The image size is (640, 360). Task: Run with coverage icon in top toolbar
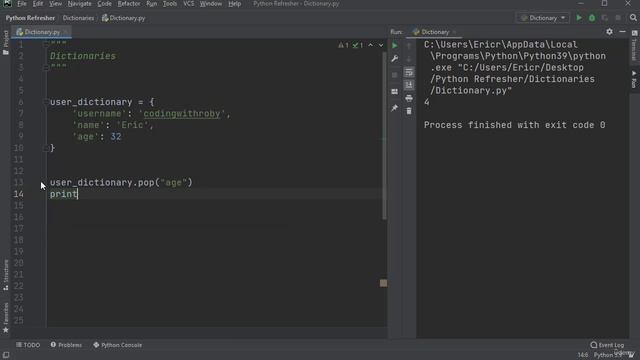coord(604,18)
